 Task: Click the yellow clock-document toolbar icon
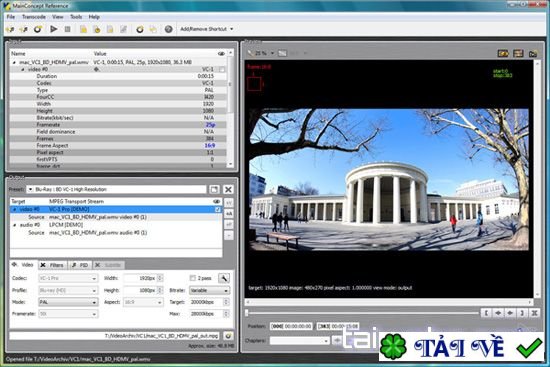point(97,29)
